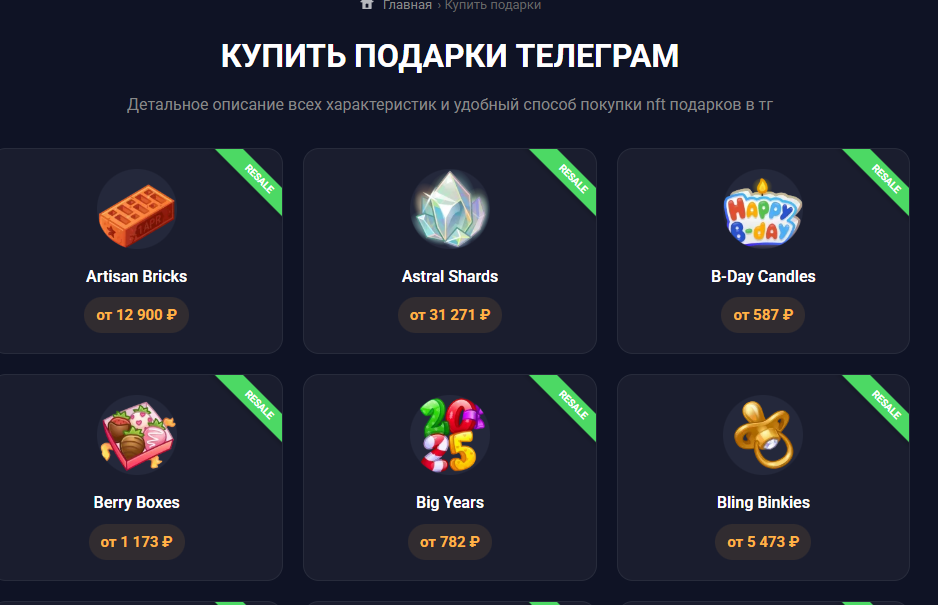Open the Главная breadcrumb link
This screenshot has width=938, height=605.
(x=407, y=5)
